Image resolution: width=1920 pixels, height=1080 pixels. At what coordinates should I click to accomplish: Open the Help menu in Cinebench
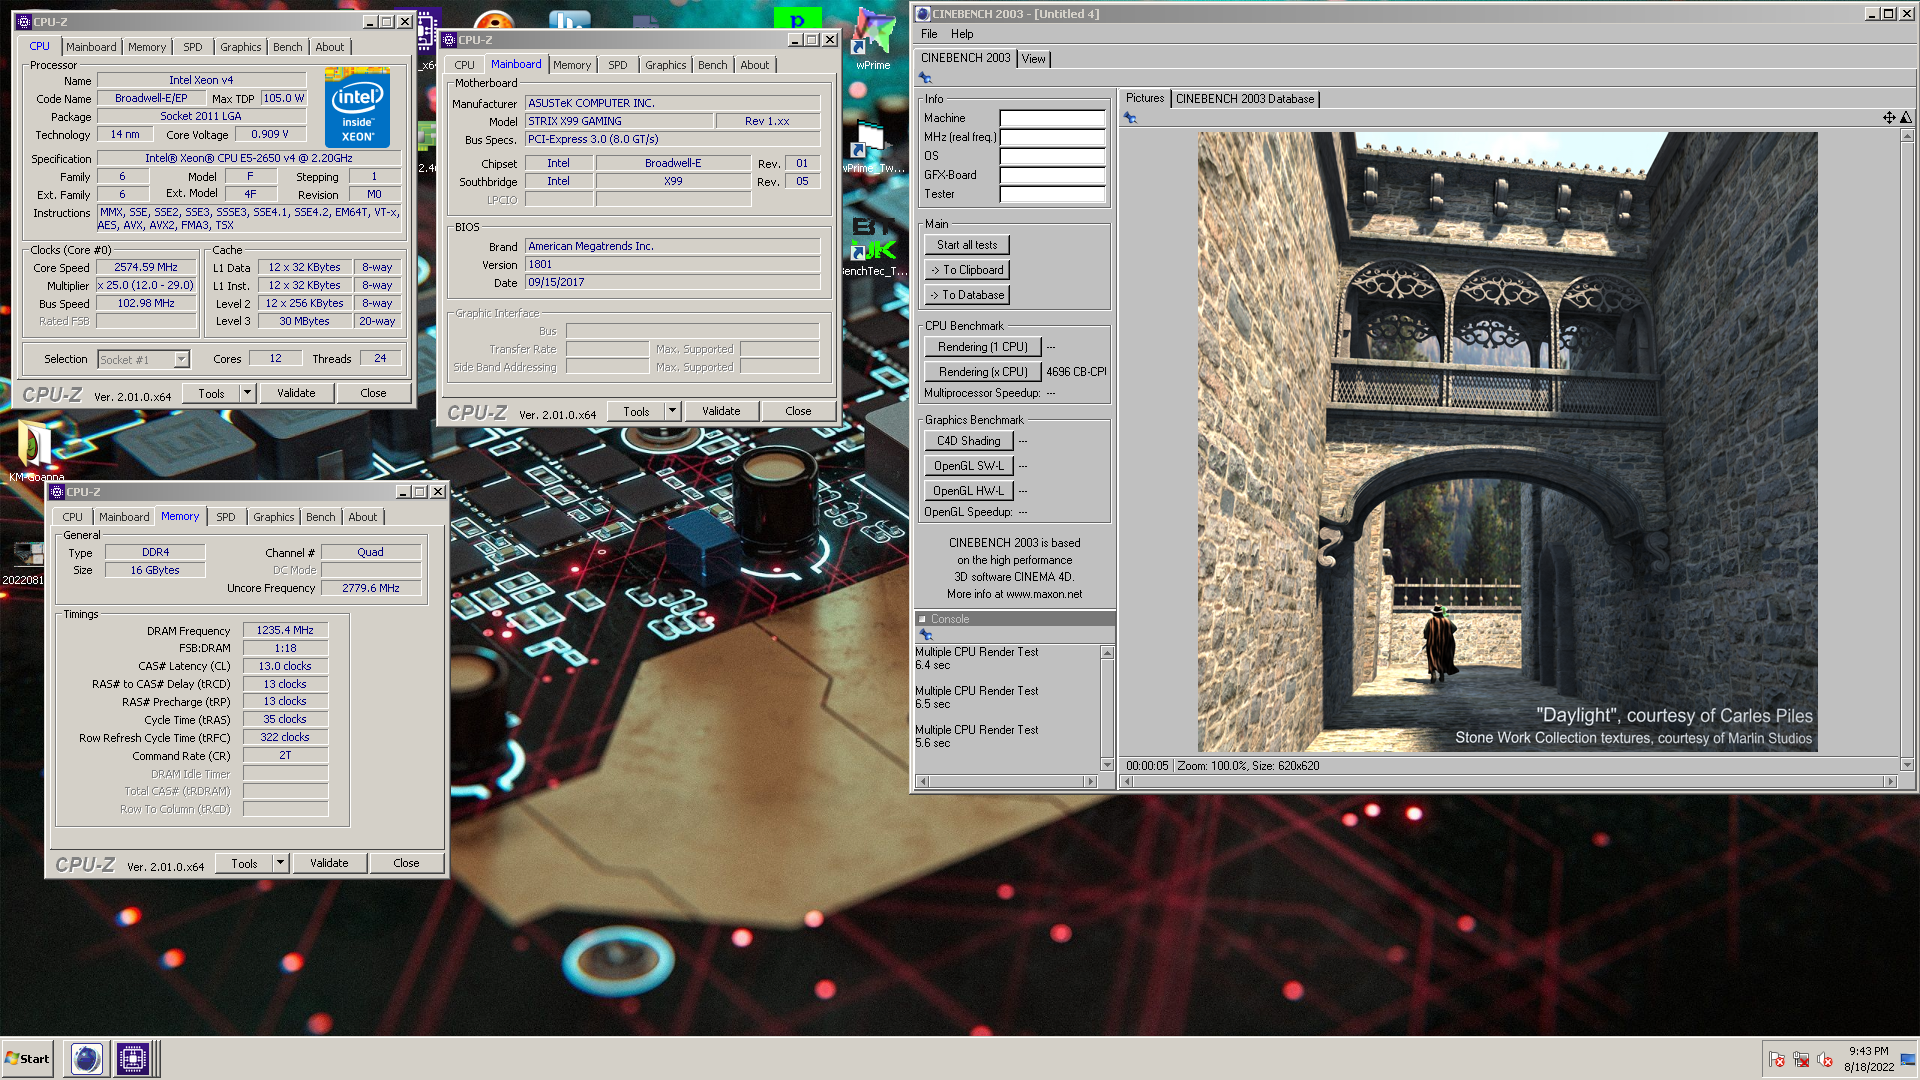[962, 34]
